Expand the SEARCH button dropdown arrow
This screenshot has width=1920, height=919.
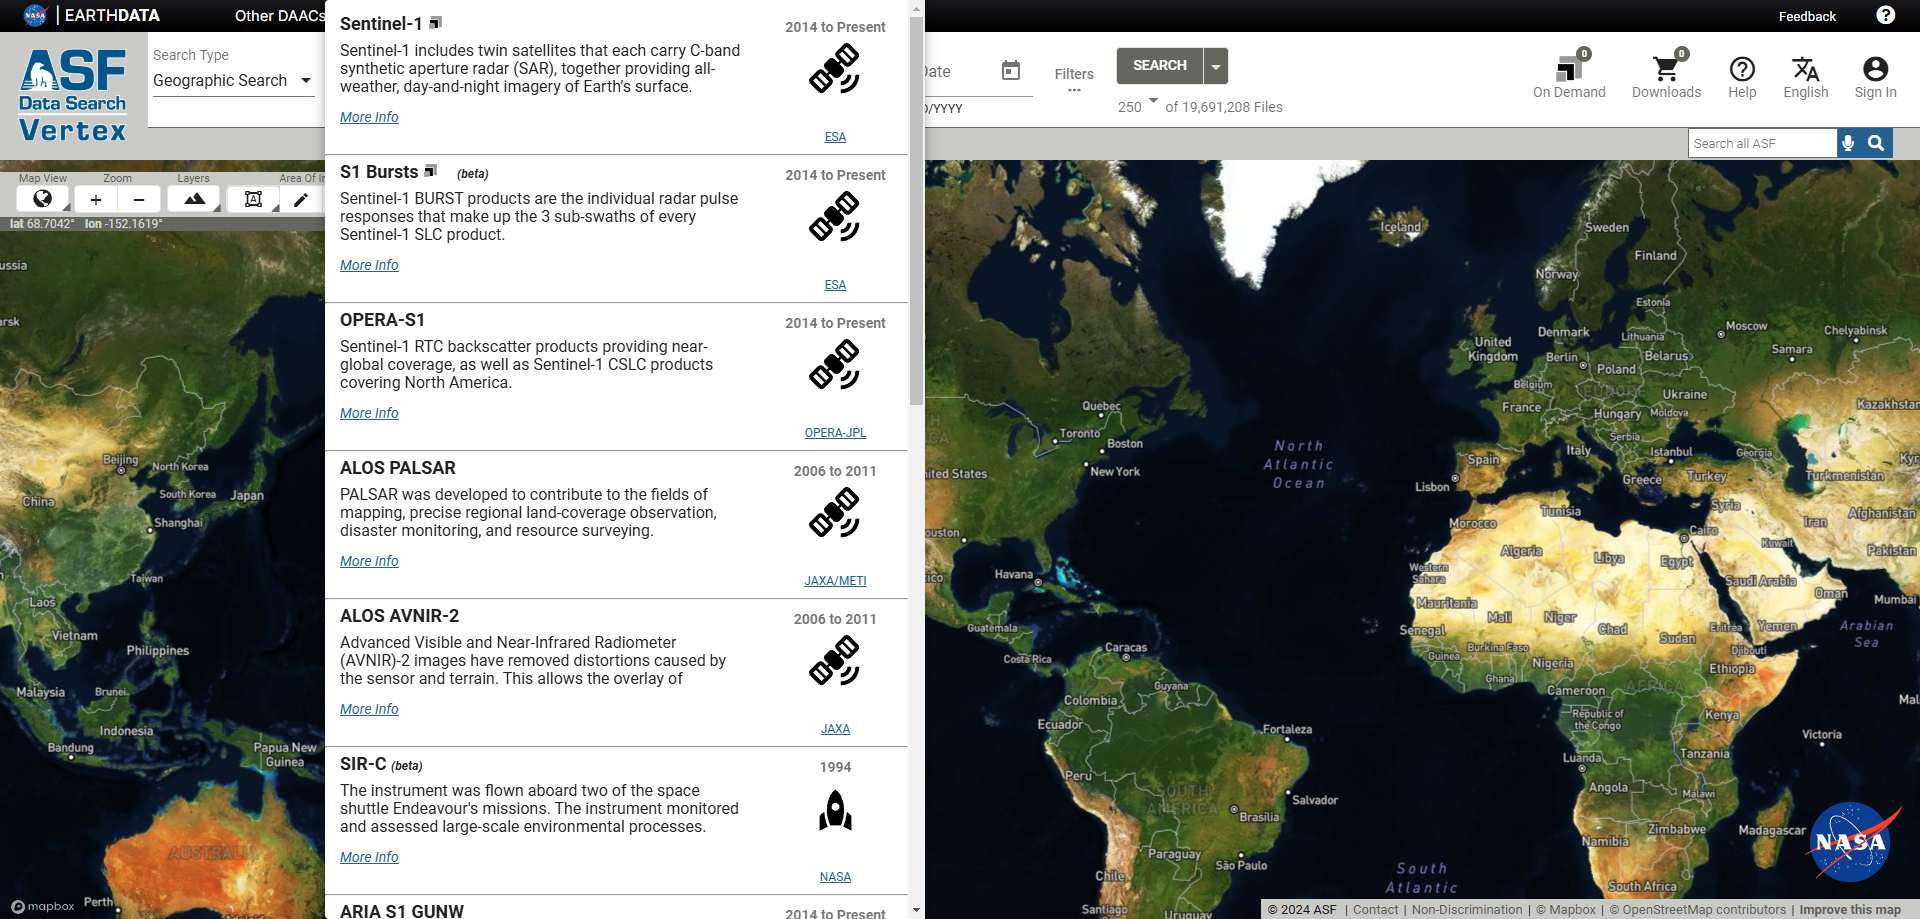pos(1216,66)
